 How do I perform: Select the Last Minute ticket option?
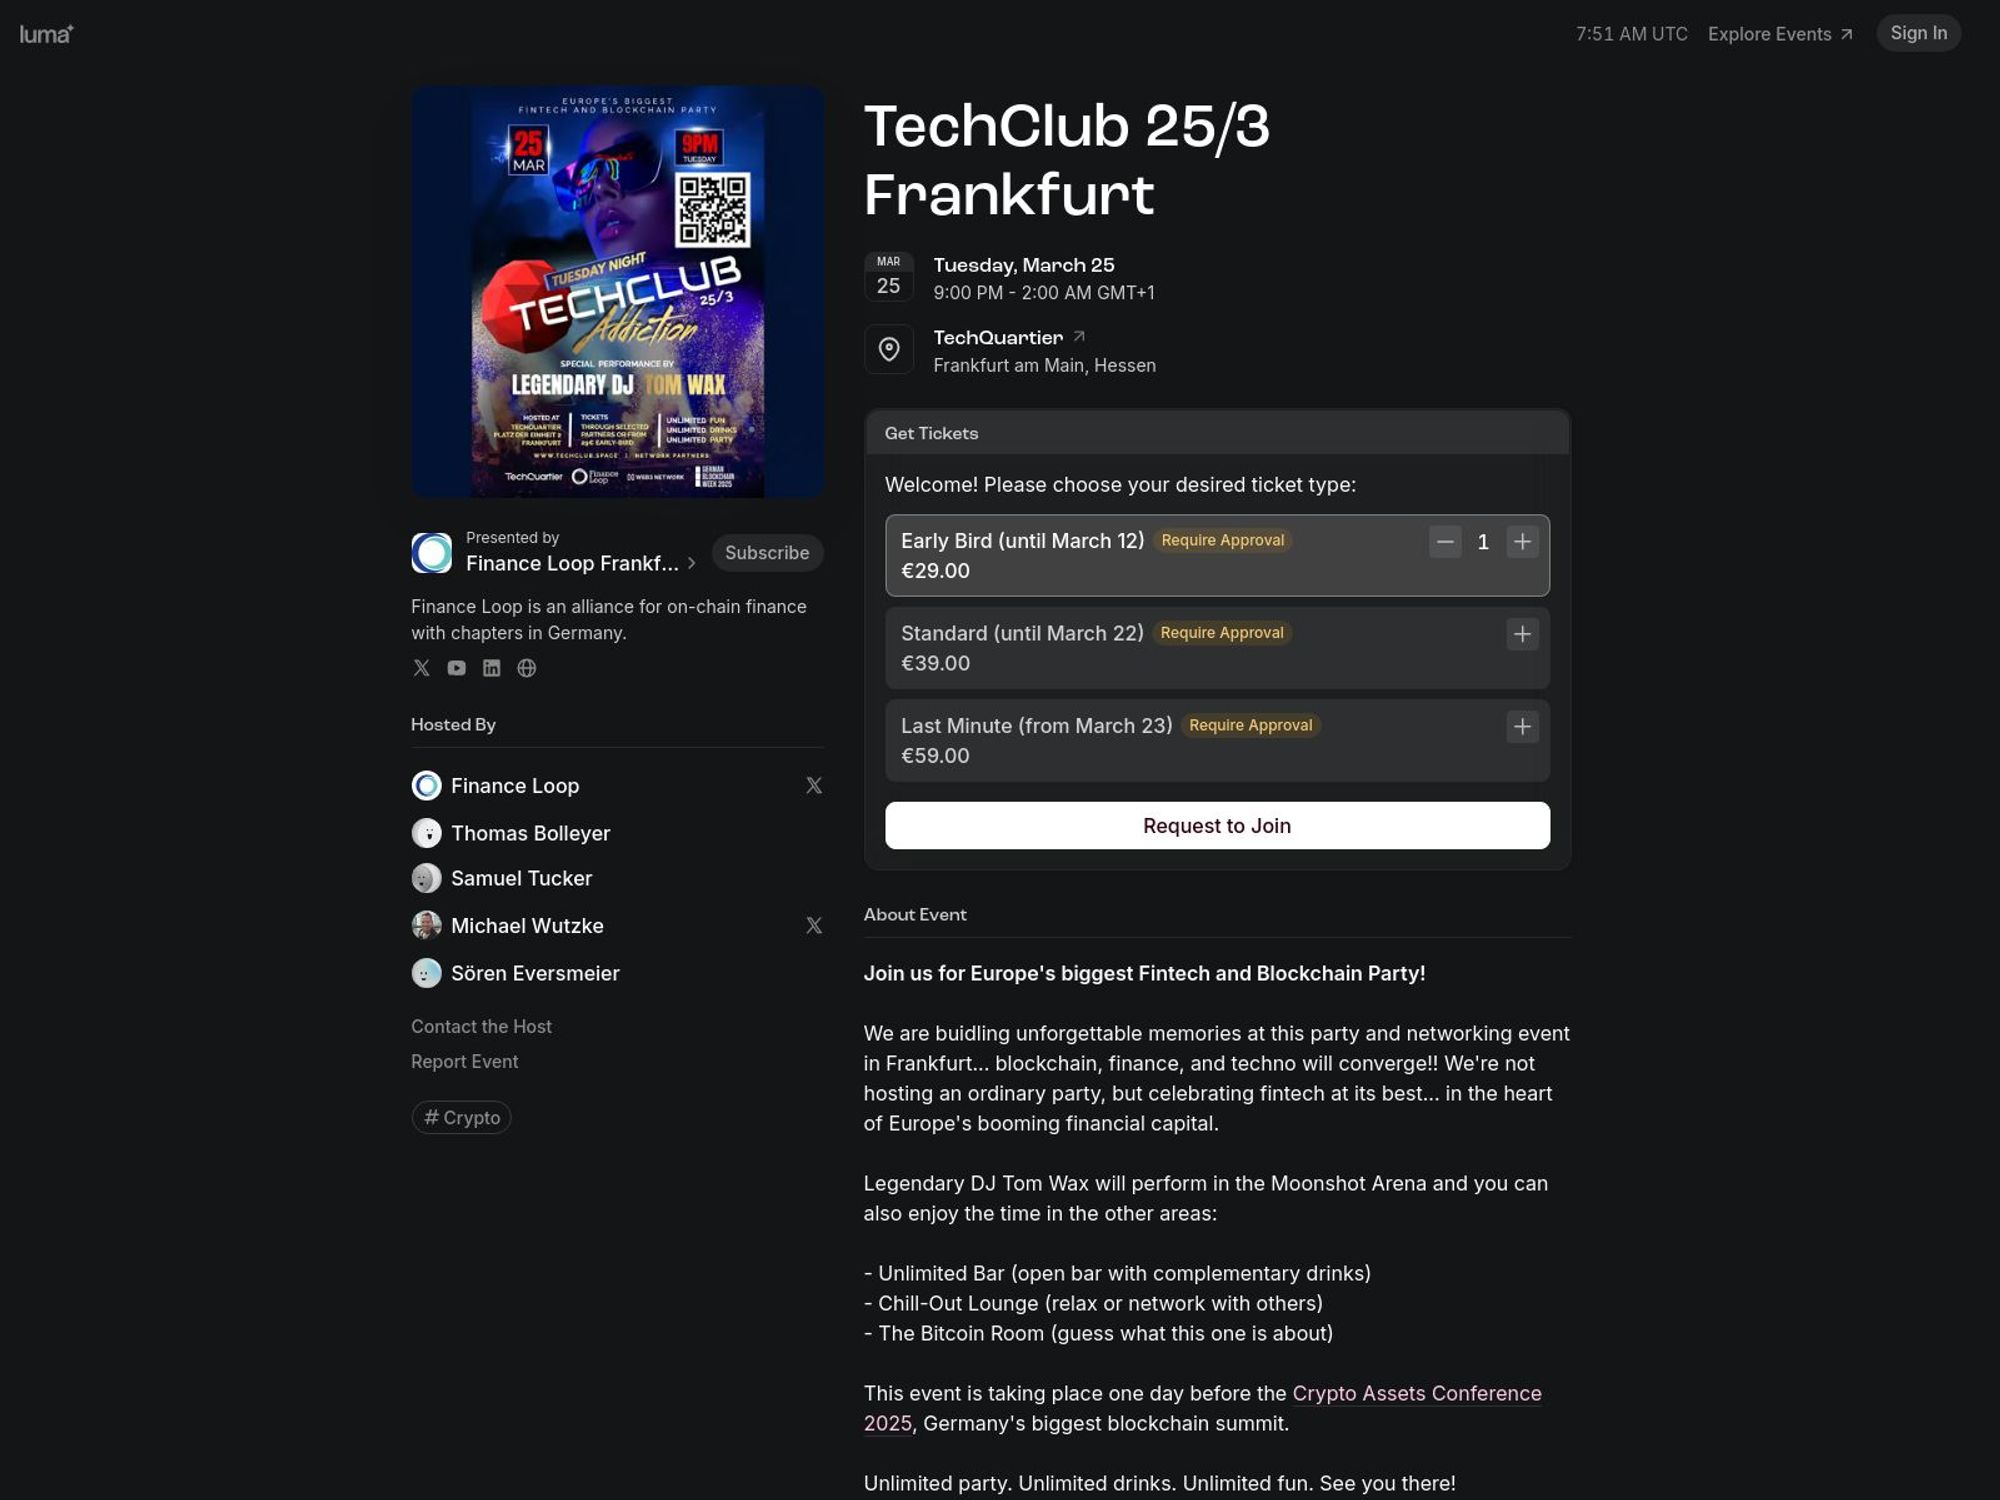pos(1217,740)
